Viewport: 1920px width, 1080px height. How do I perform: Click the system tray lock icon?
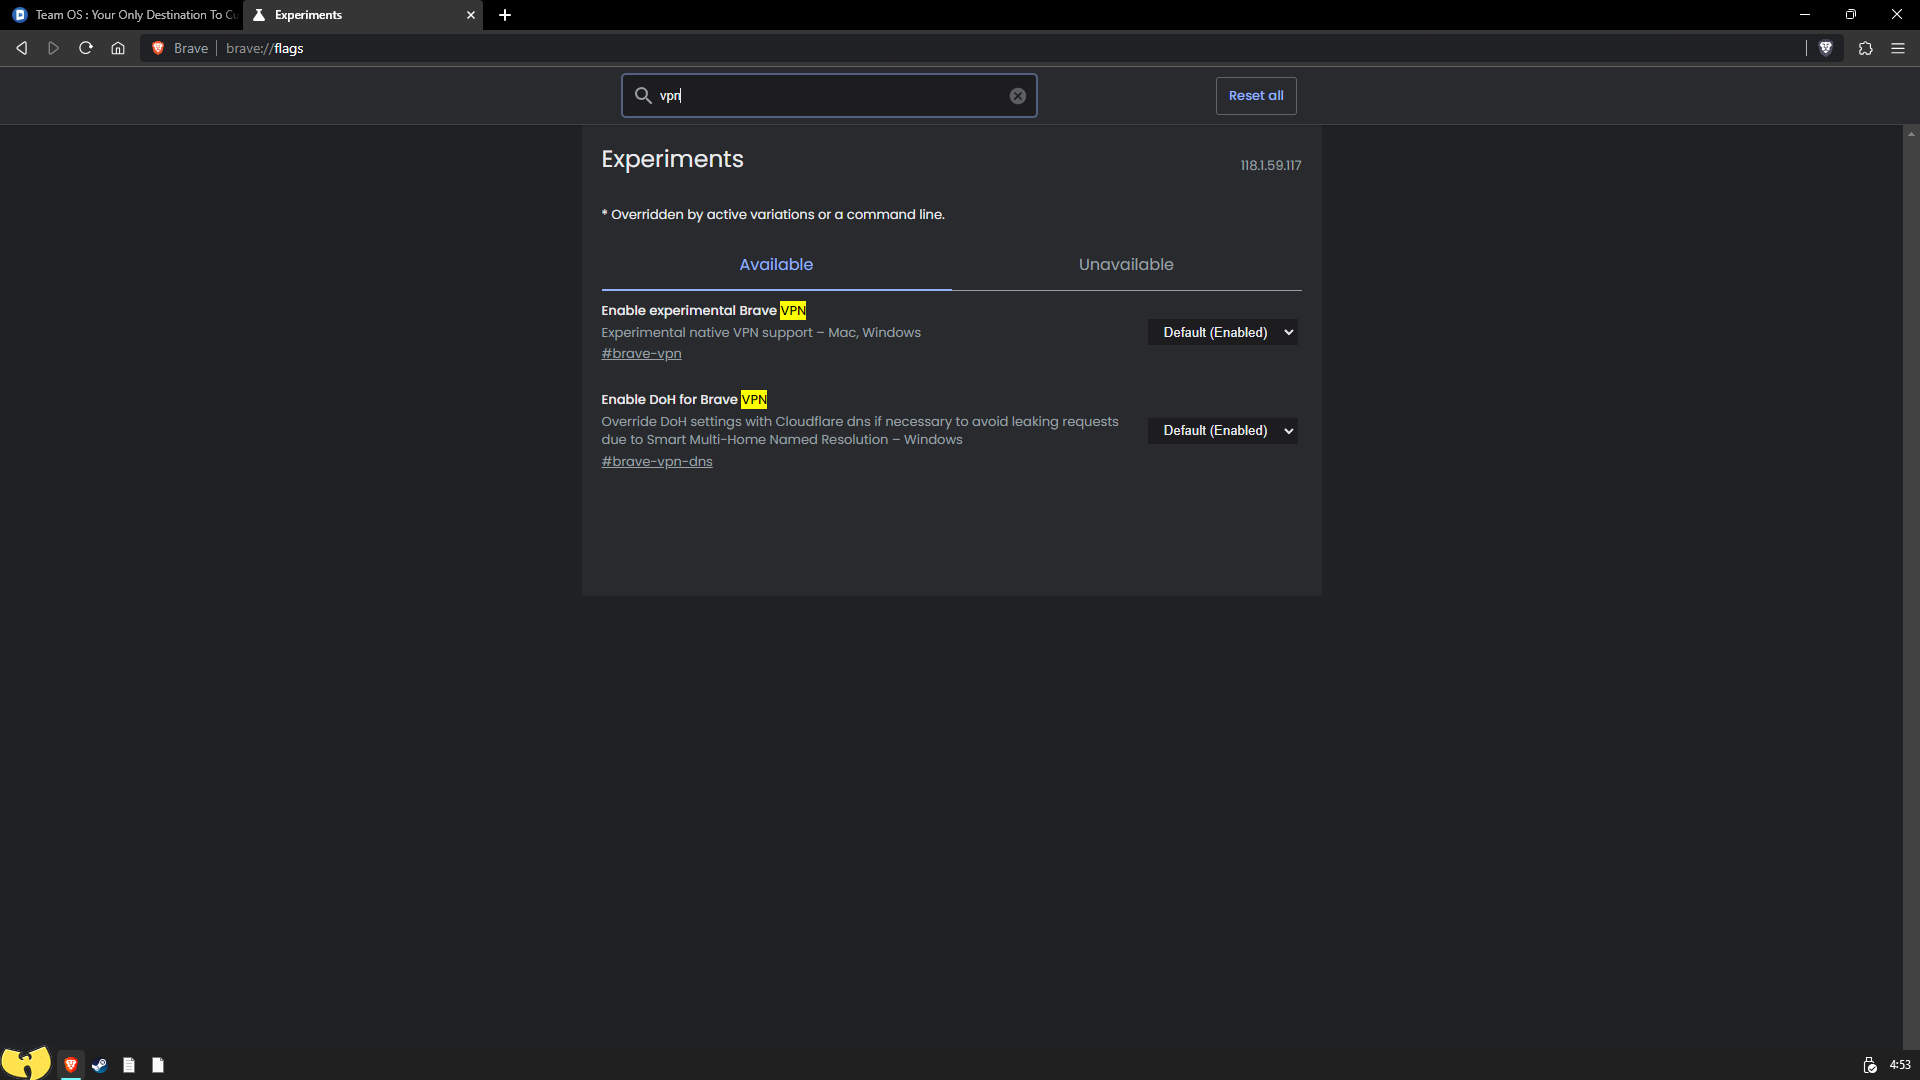[x=1870, y=1065]
